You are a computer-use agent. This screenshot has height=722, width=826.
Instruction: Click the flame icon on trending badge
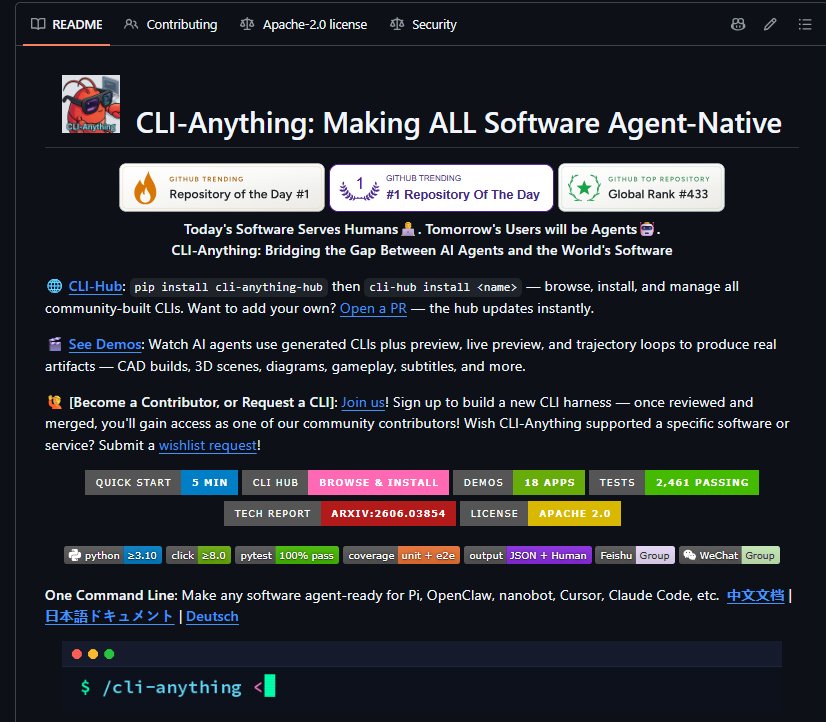pyautogui.click(x=145, y=188)
